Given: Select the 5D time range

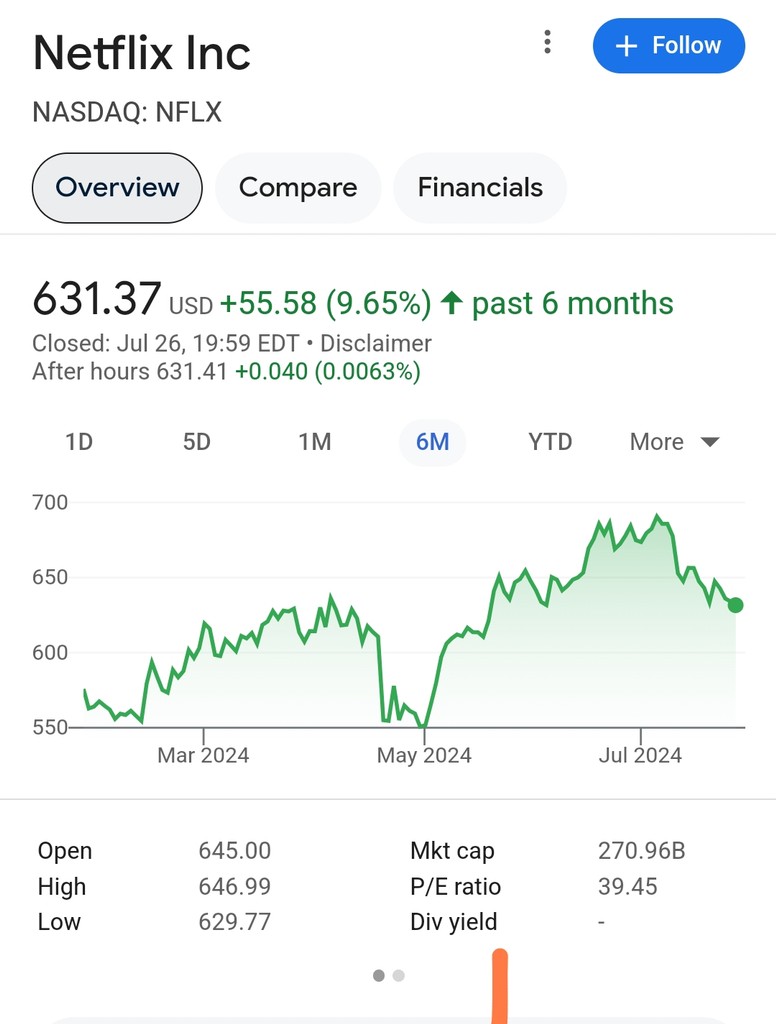Looking at the screenshot, I should pos(197,442).
